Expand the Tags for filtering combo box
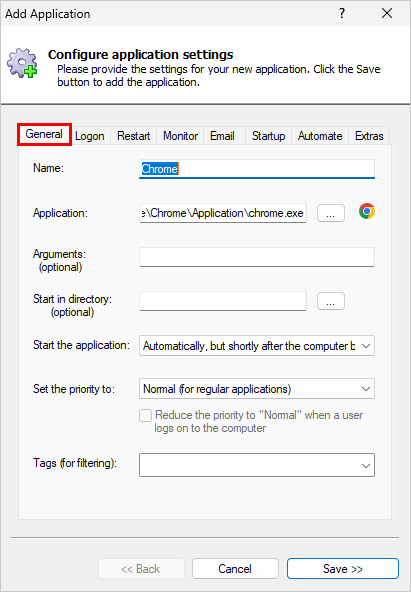Image resolution: width=411 pixels, height=592 pixels. [257, 465]
